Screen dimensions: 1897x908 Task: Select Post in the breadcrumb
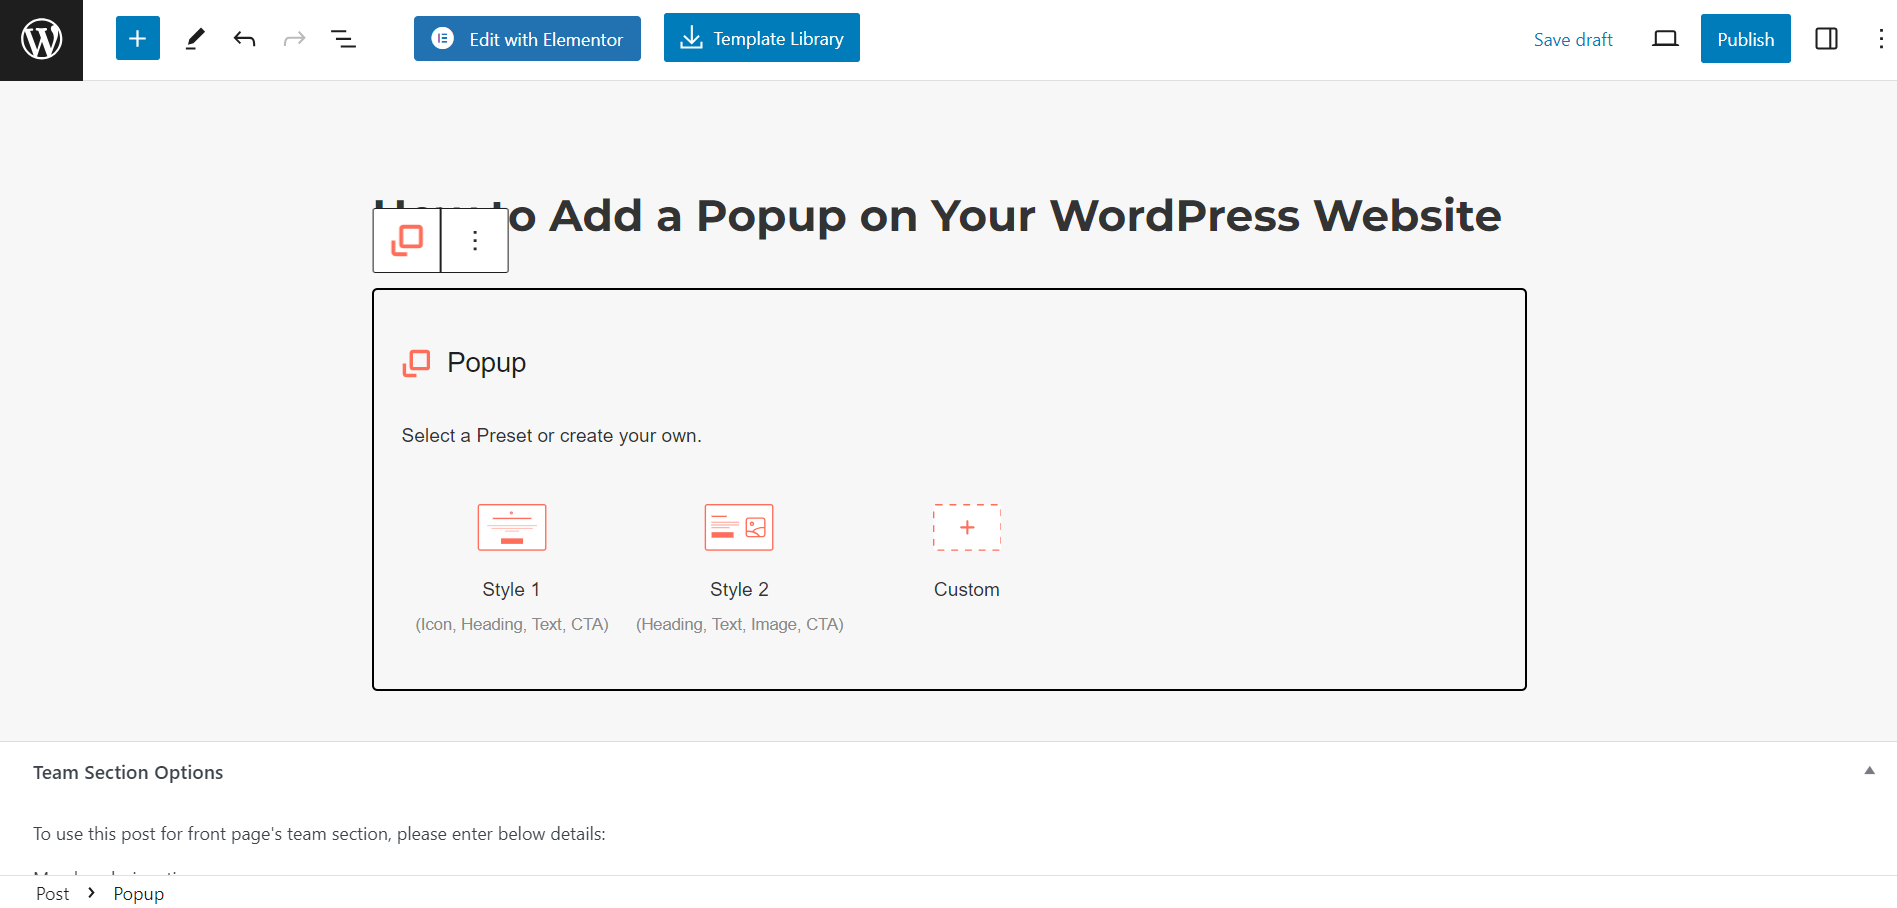coord(53,894)
